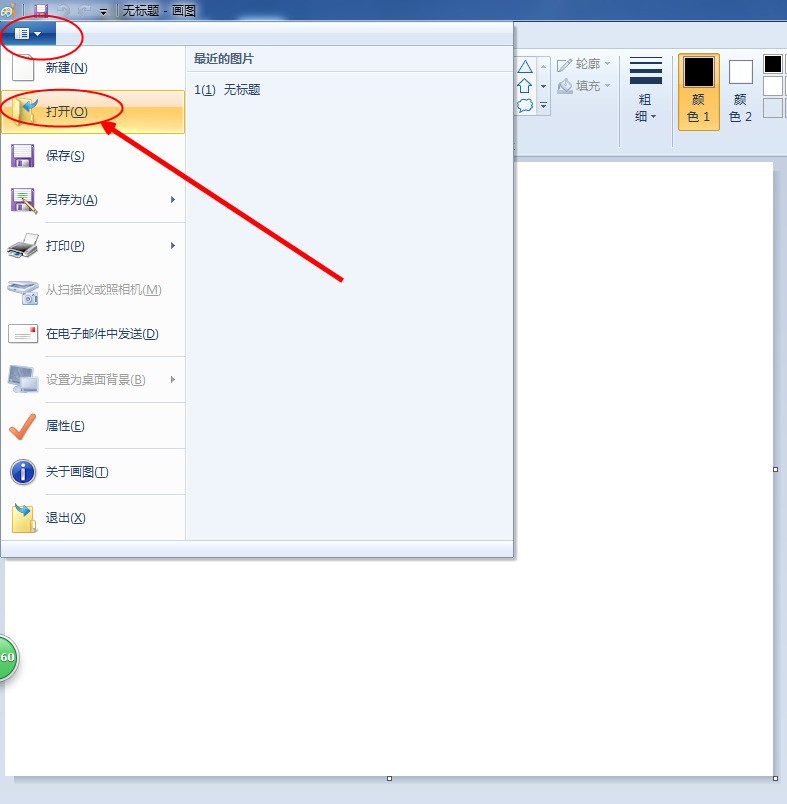Screen dimensions: 787x804
Task: Click the canvas bottom-center resize handle
Action: click(x=390, y=778)
